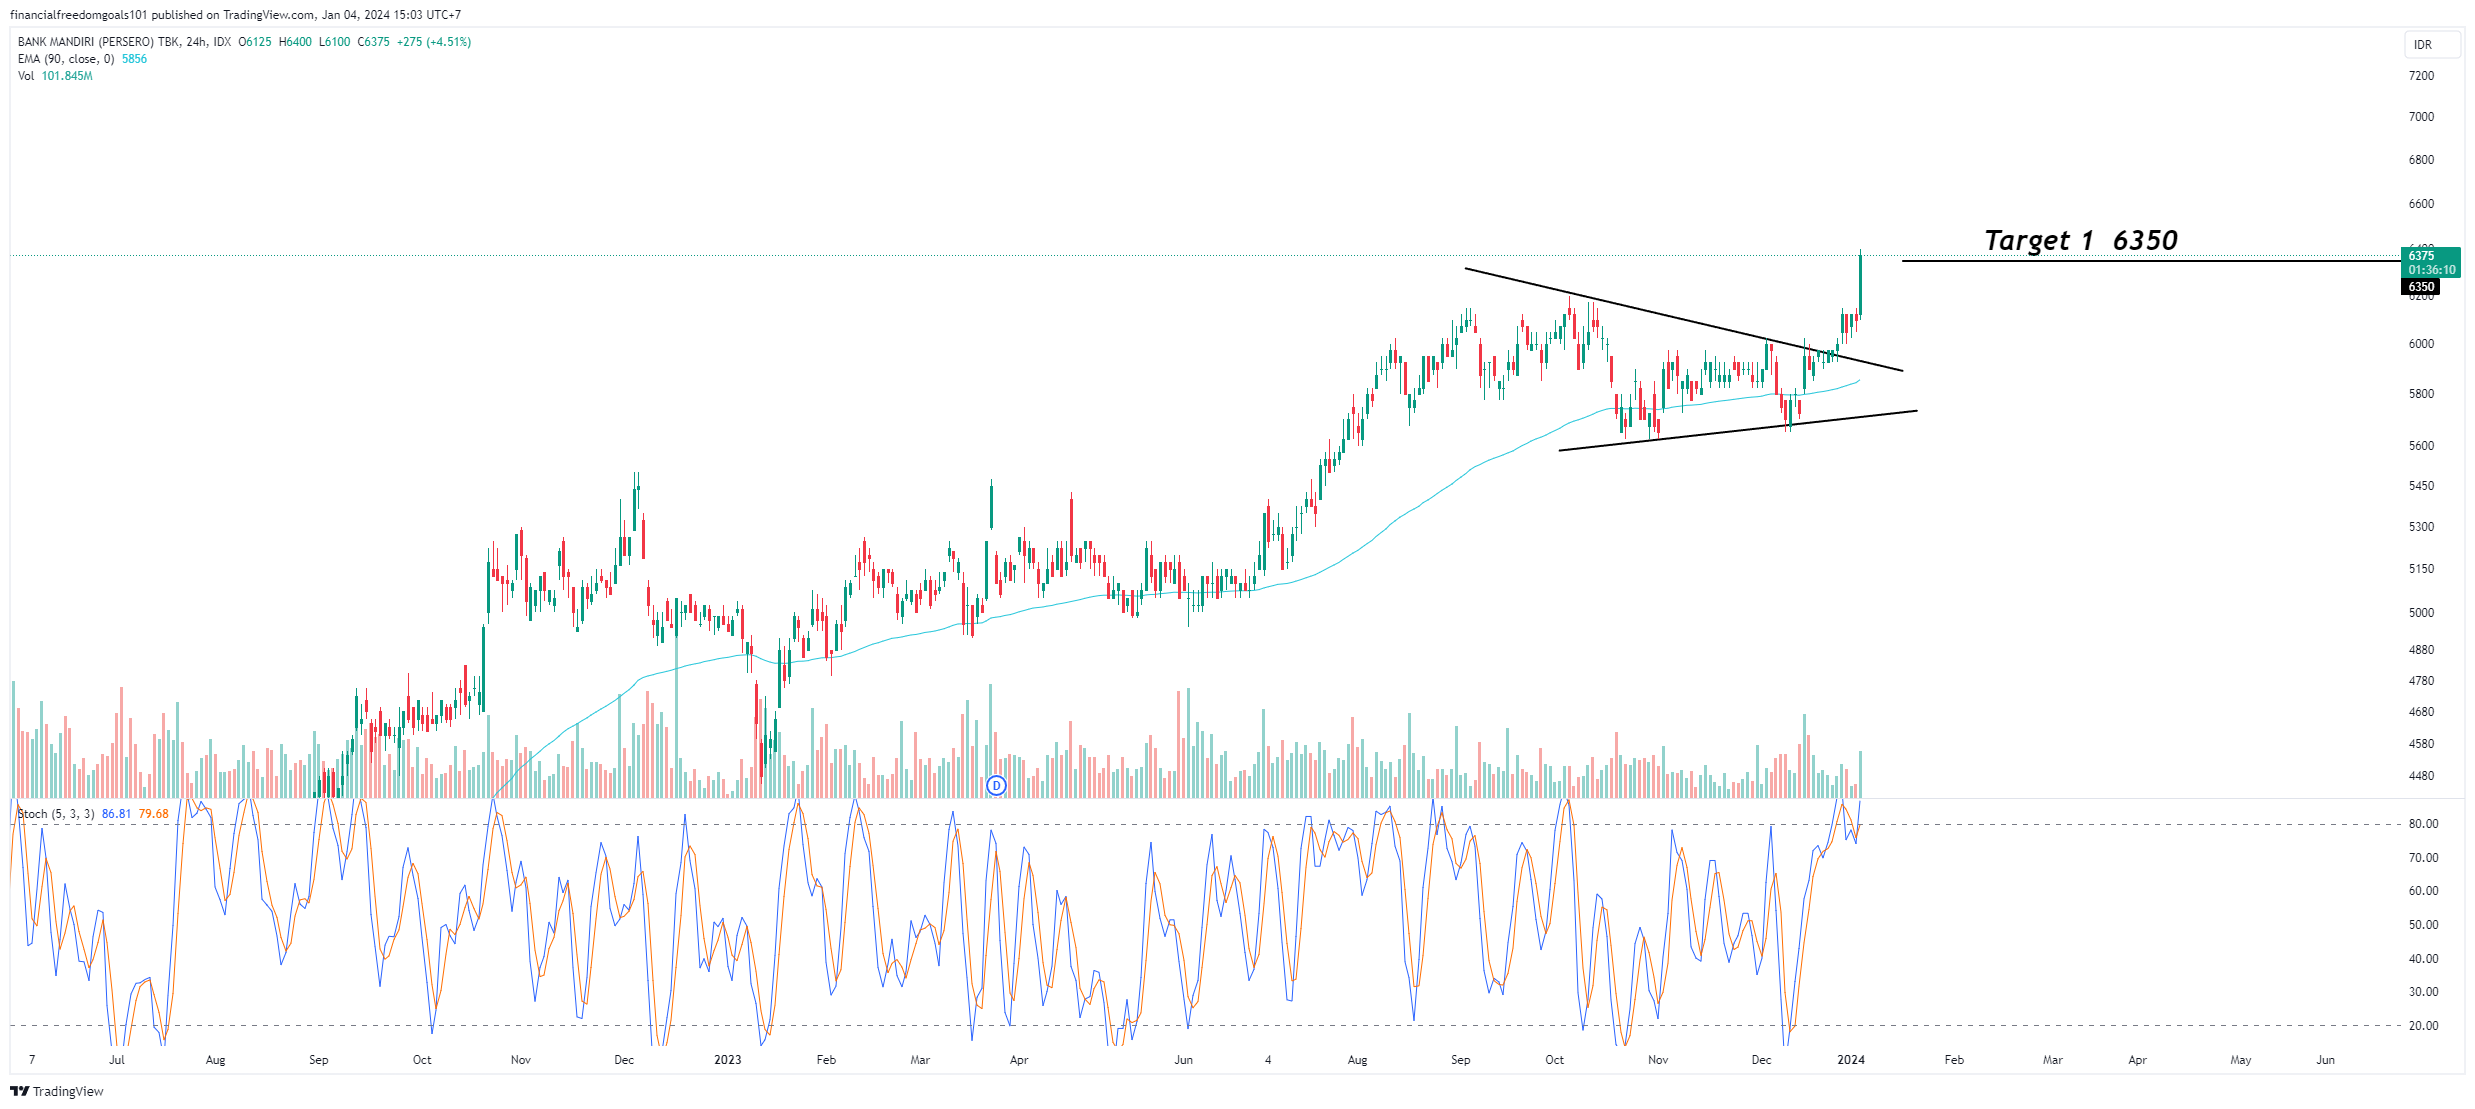The height and width of the screenshot is (1109, 2475).
Task: Click the 5300 price axis label
Action: [x=2421, y=527]
